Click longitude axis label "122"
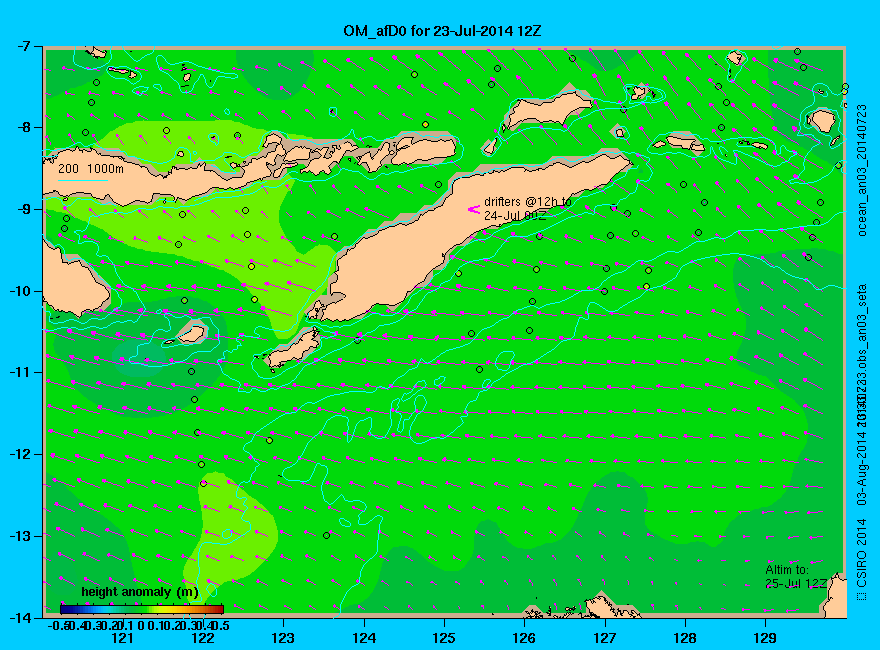 (203, 638)
